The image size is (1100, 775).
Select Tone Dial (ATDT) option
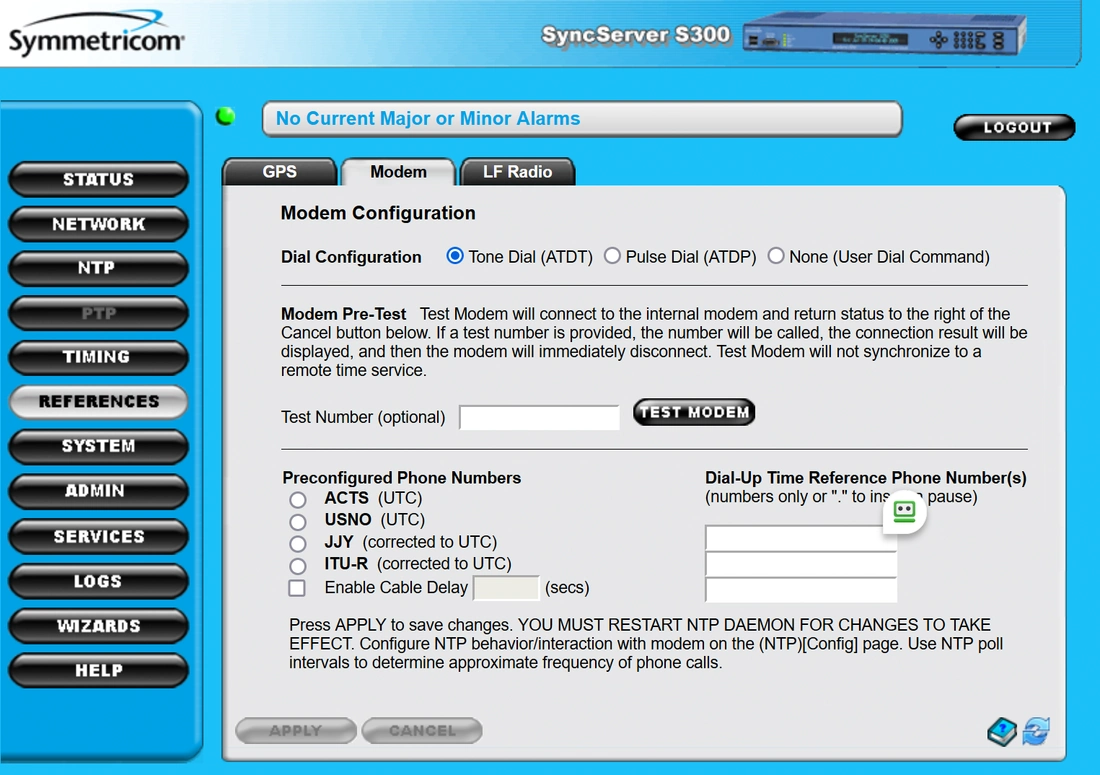[x=455, y=256]
